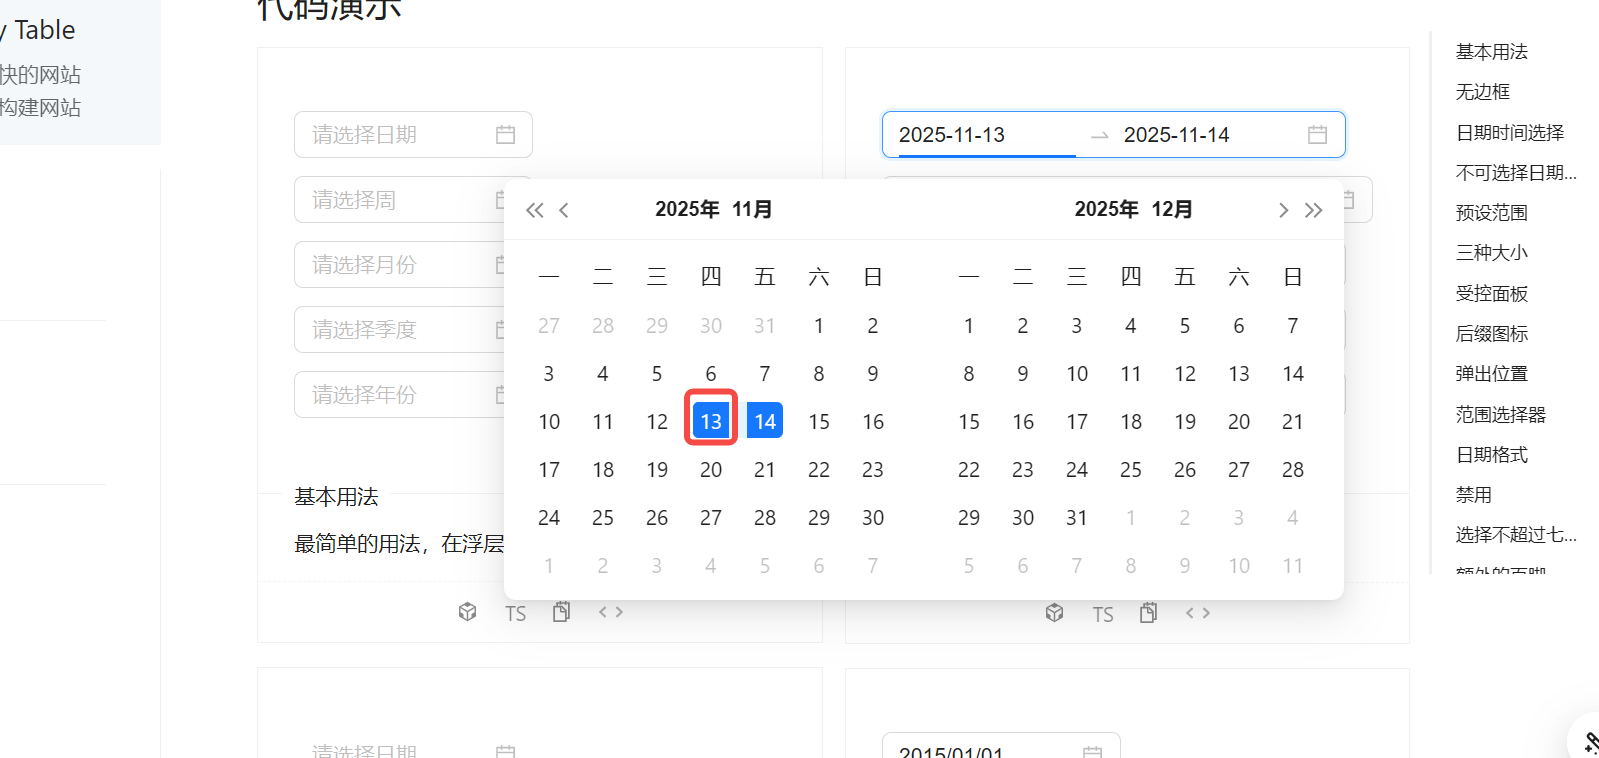Click the start date field 2025-11-13
Screen dimensions: 1599x758
(980, 135)
